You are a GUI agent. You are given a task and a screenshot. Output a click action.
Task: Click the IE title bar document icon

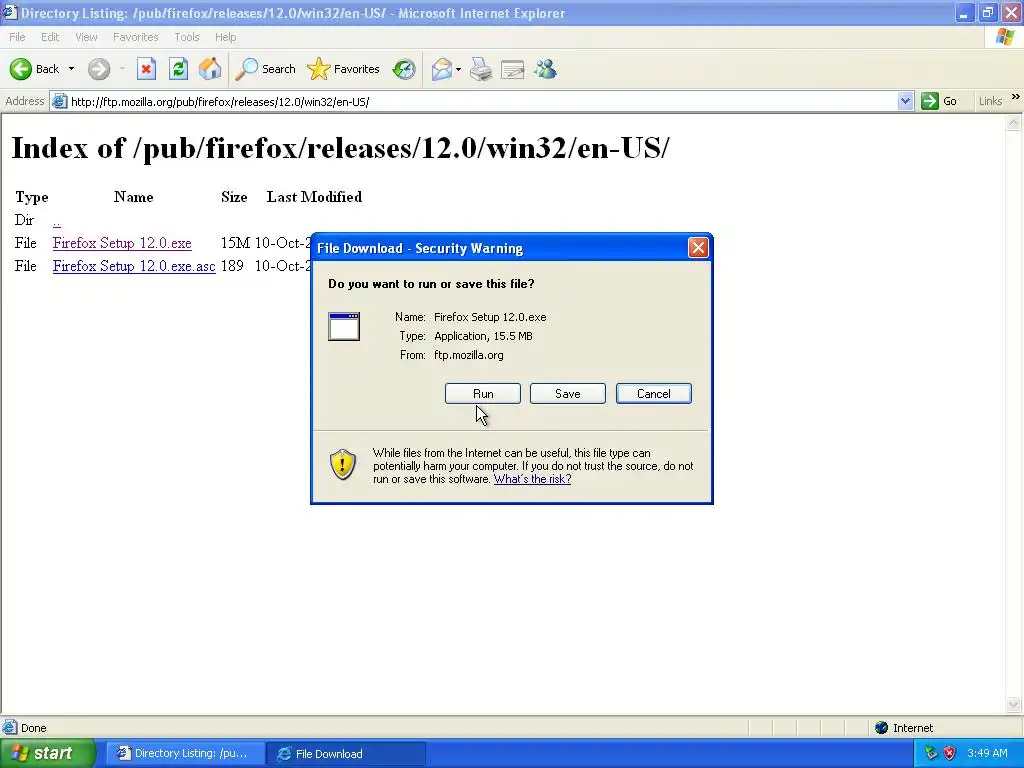pos(10,12)
